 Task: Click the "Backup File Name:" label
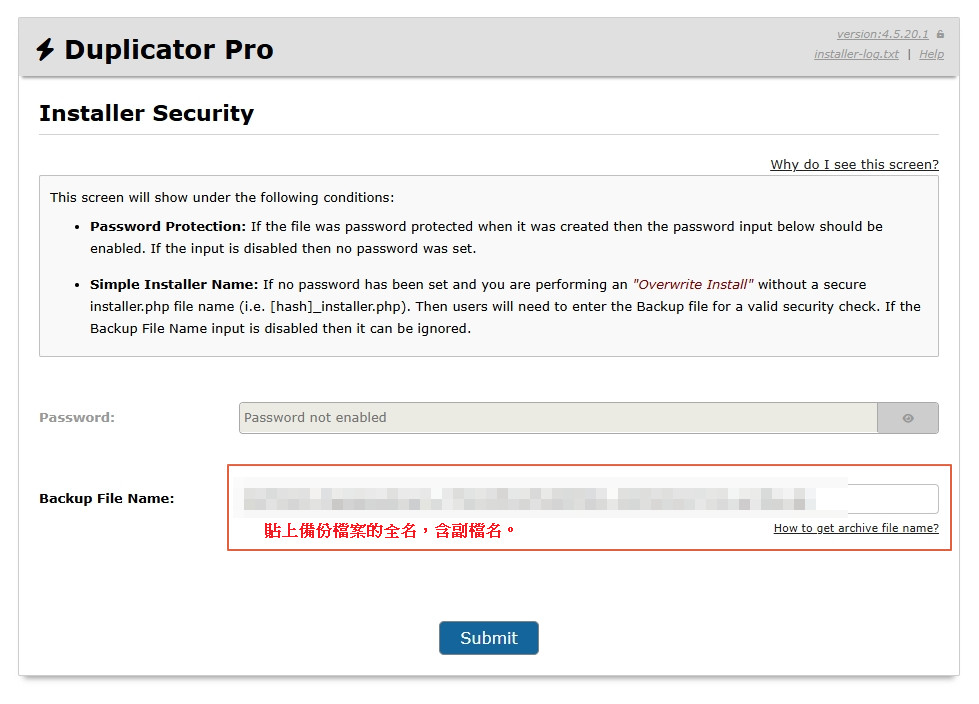(106, 498)
